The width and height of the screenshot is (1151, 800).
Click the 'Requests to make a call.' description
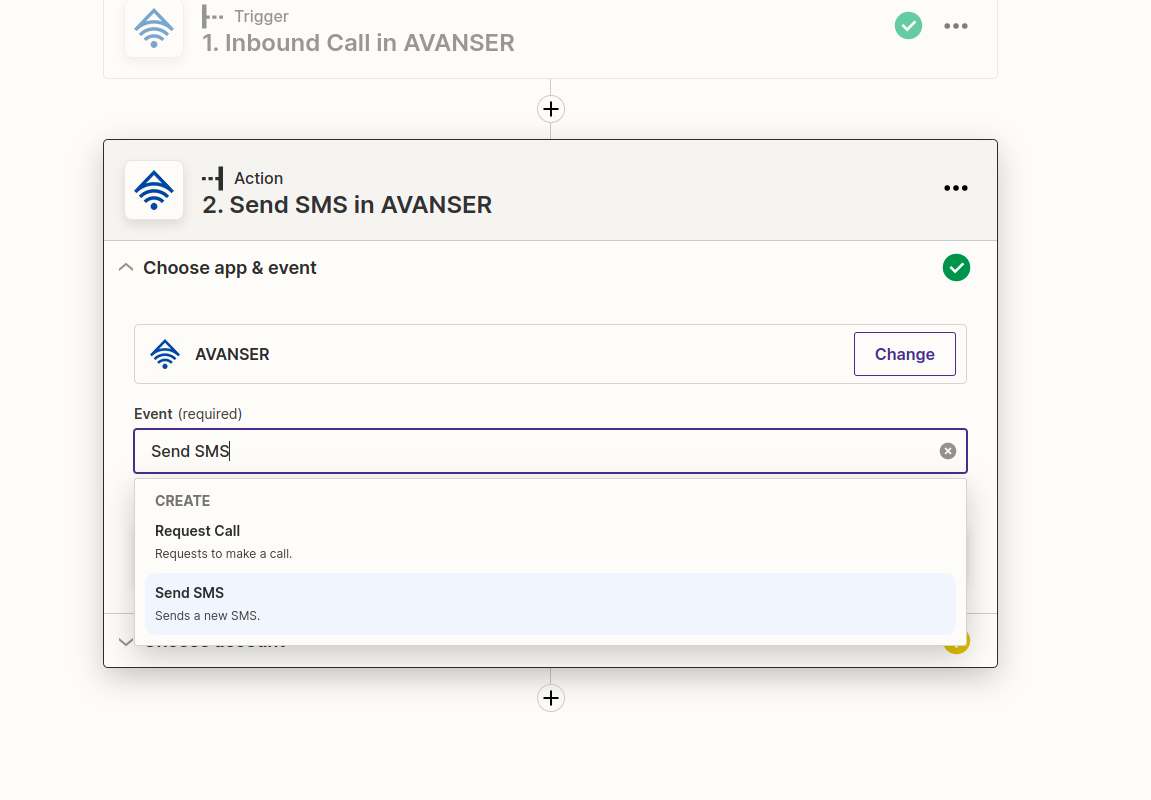coord(223,554)
